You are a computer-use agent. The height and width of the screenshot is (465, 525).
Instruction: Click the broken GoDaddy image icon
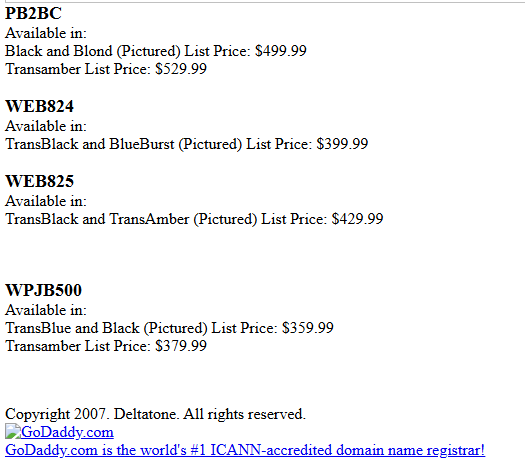click(x=13, y=431)
